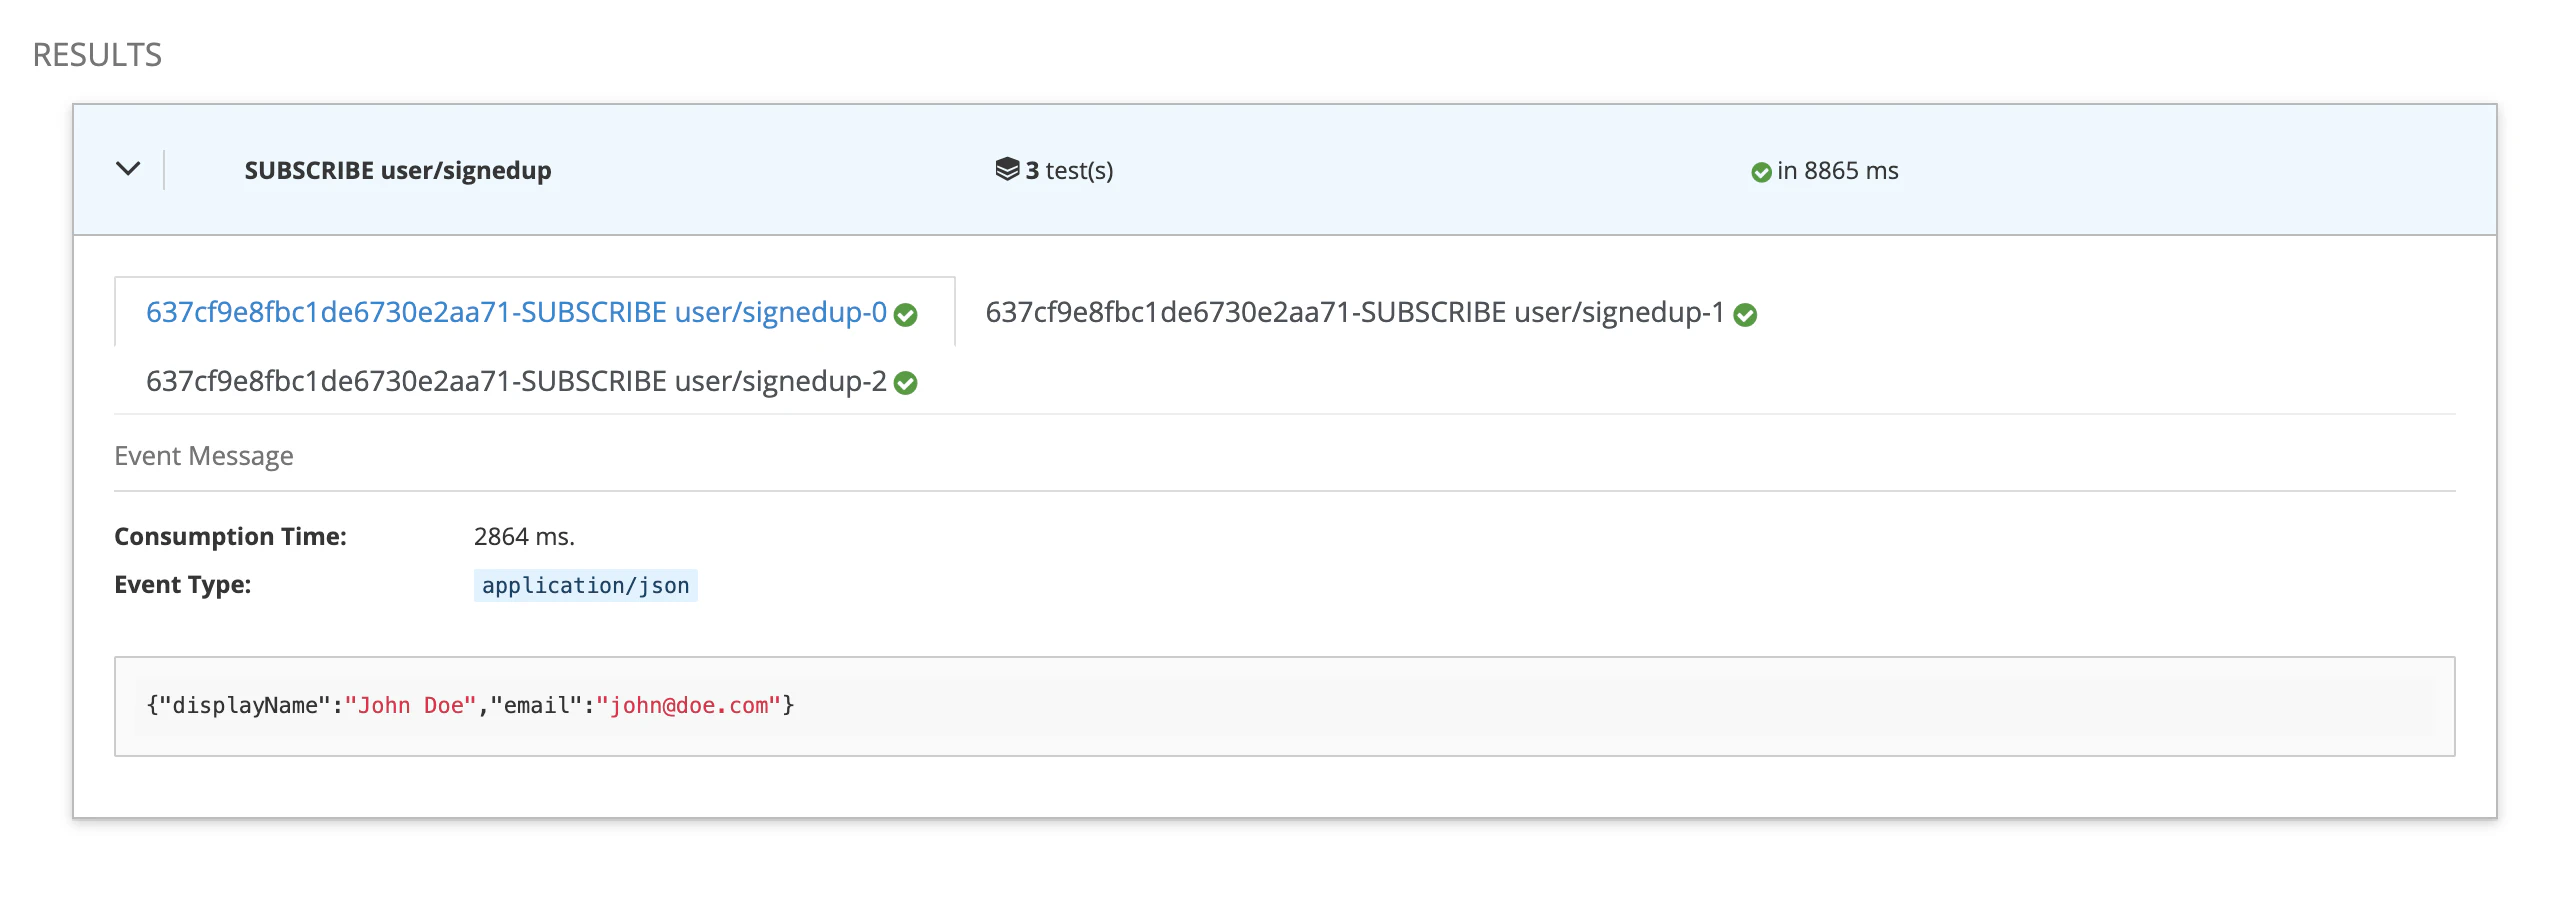Switch to the SUBSCRIBE user/signedup-1 tab
The width and height of the screenshot is (2556, 898).
[1354, 312]
